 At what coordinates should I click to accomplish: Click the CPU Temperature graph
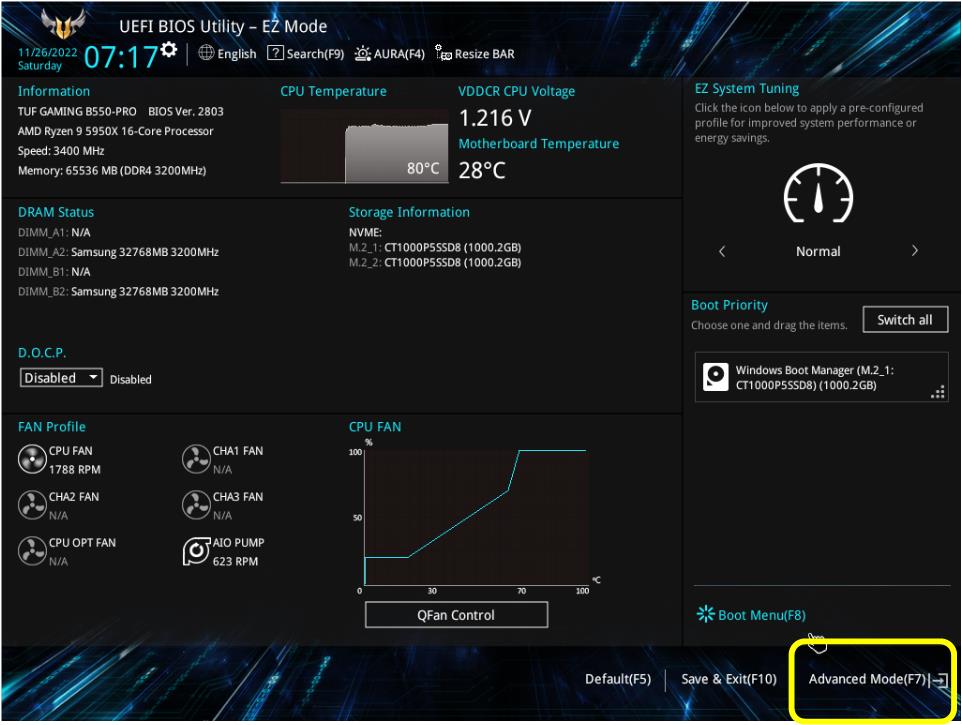[x=364, y=147]
